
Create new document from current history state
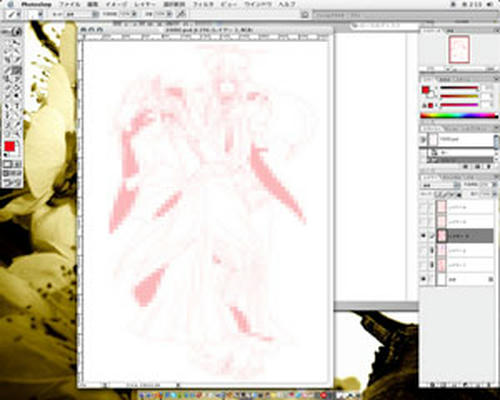click(466, 166)
